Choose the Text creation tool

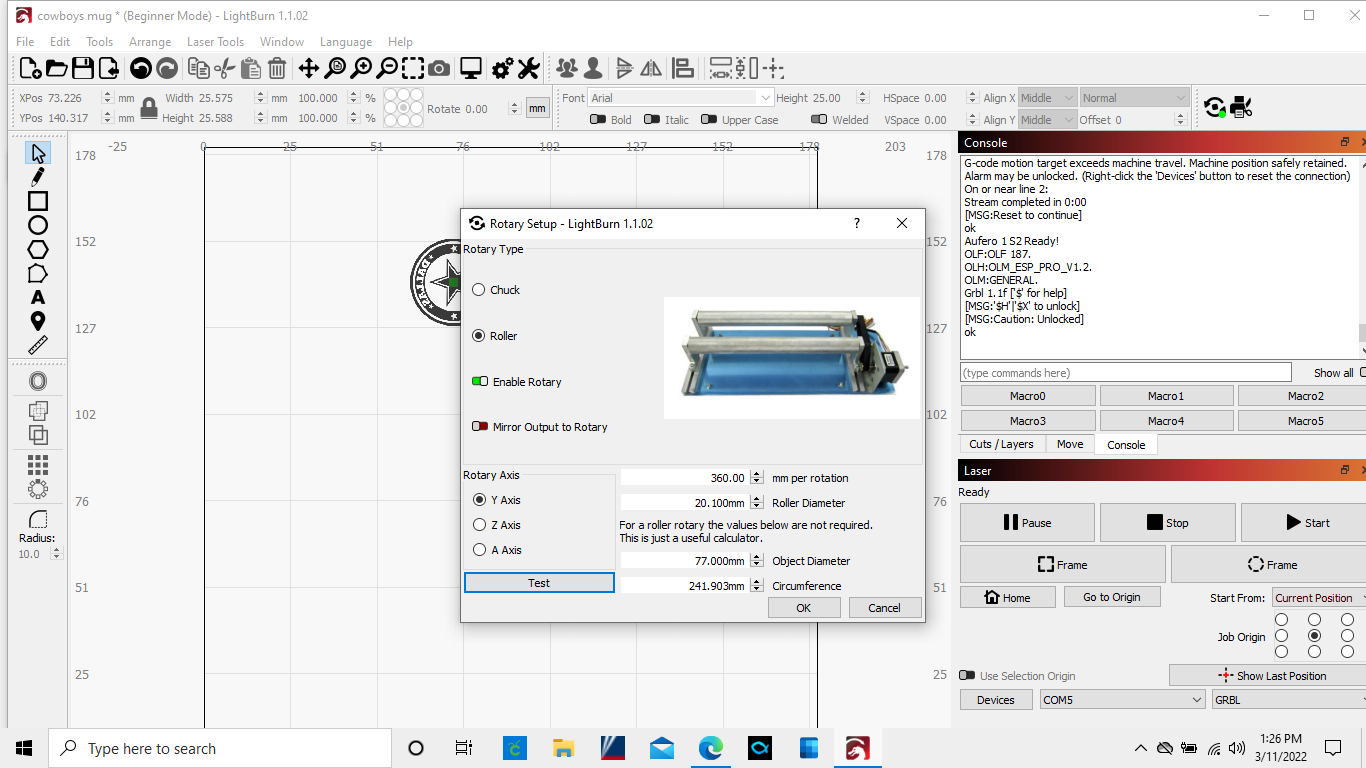click(x=38, y=297)
